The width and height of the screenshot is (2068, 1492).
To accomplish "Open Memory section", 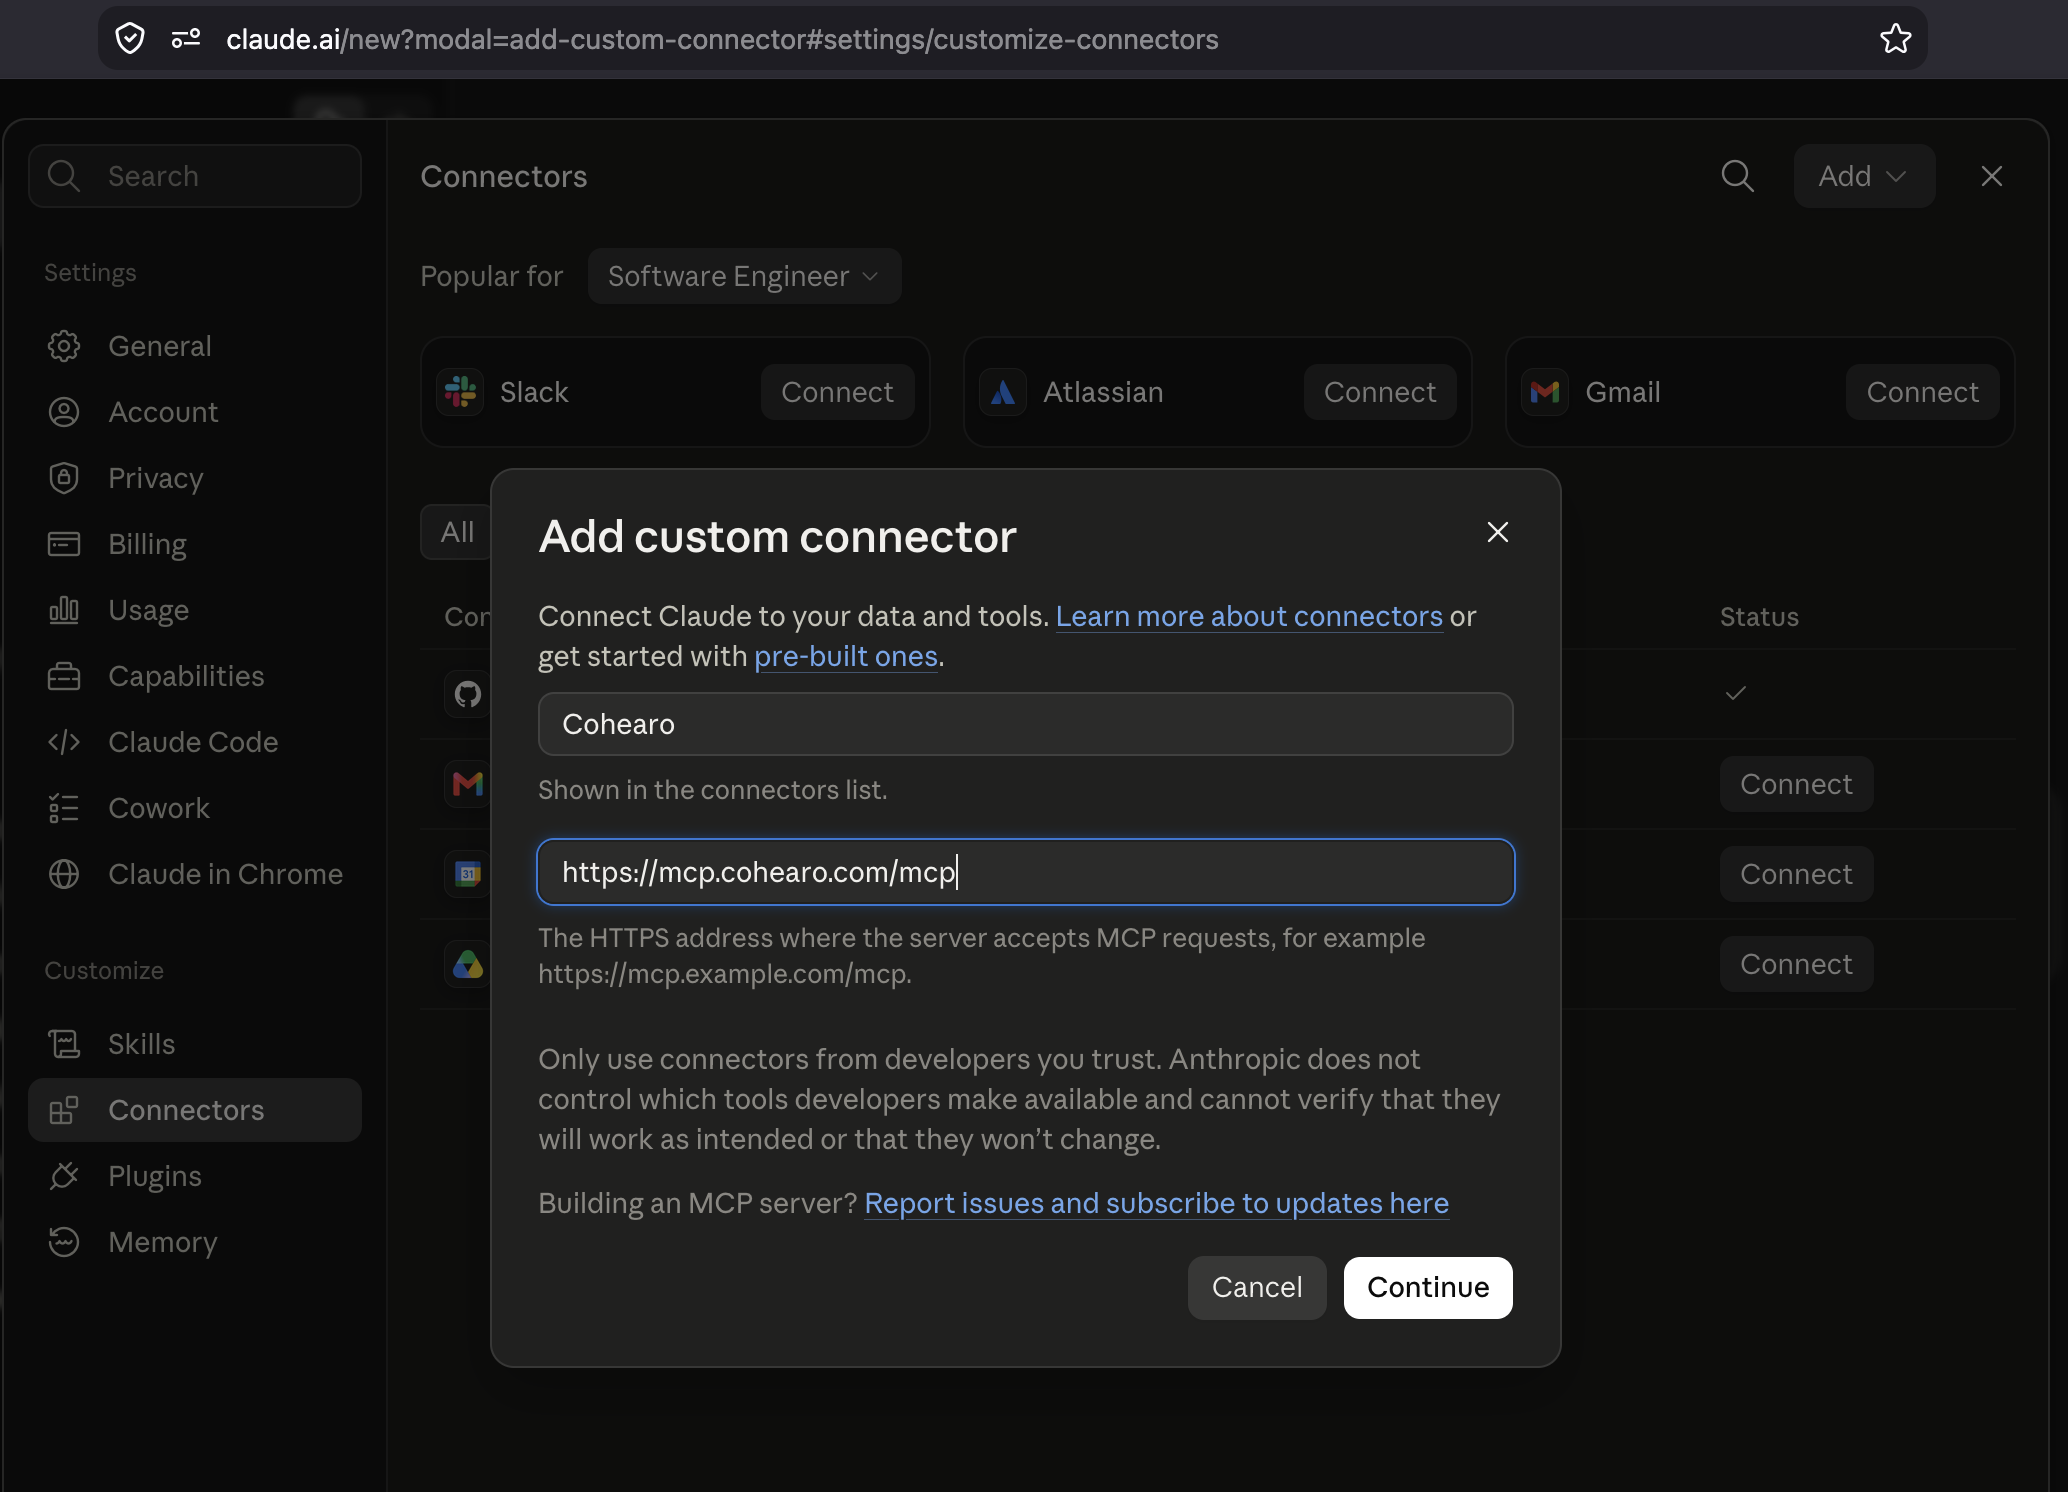I will coord(195,1242).
